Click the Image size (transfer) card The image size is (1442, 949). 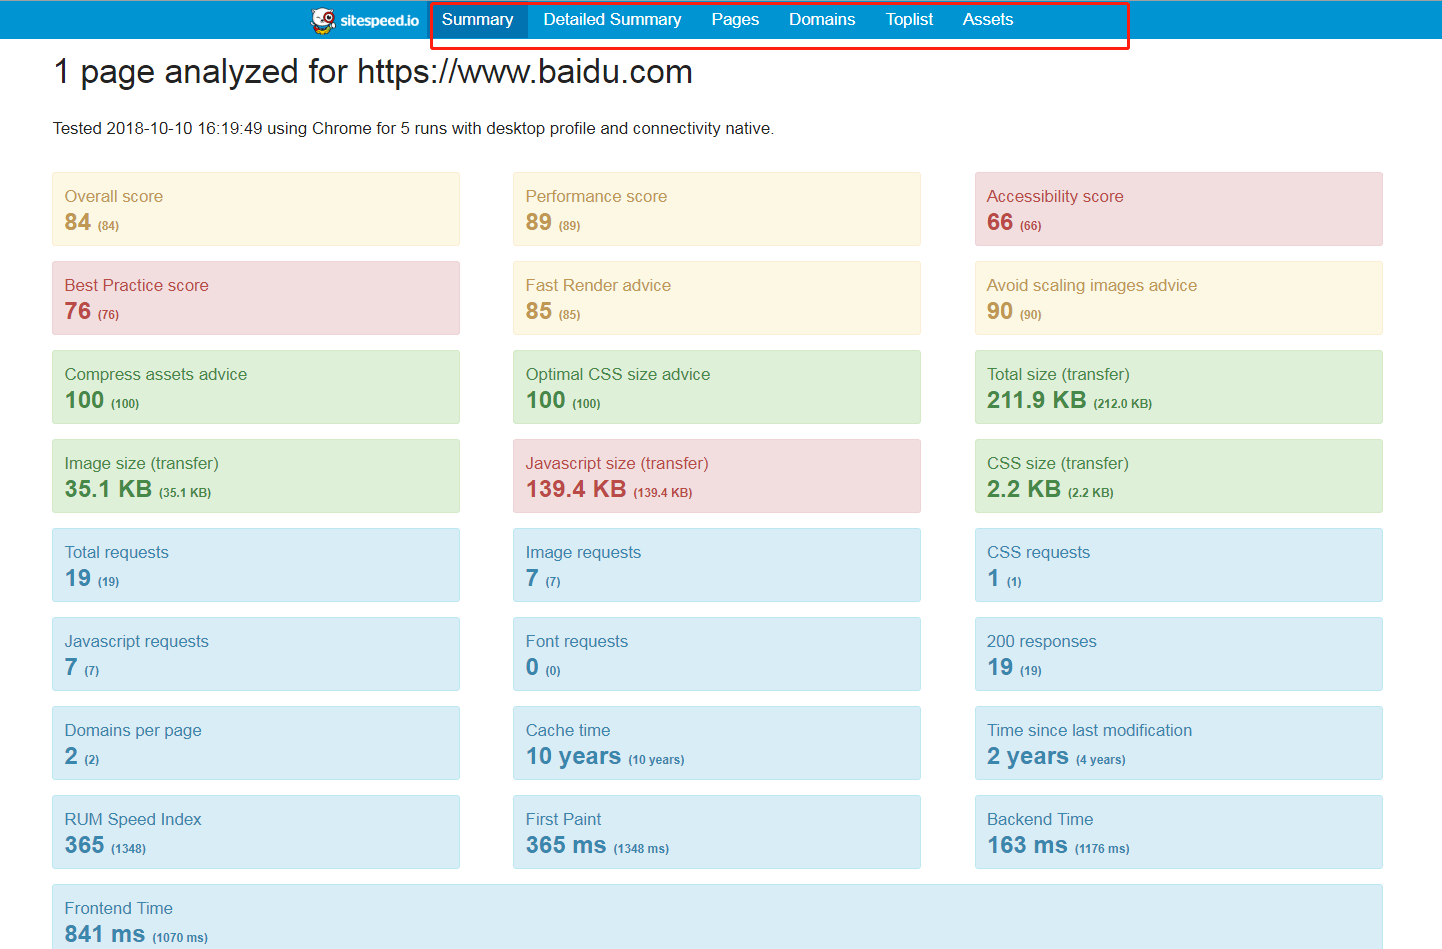(256, 476)
